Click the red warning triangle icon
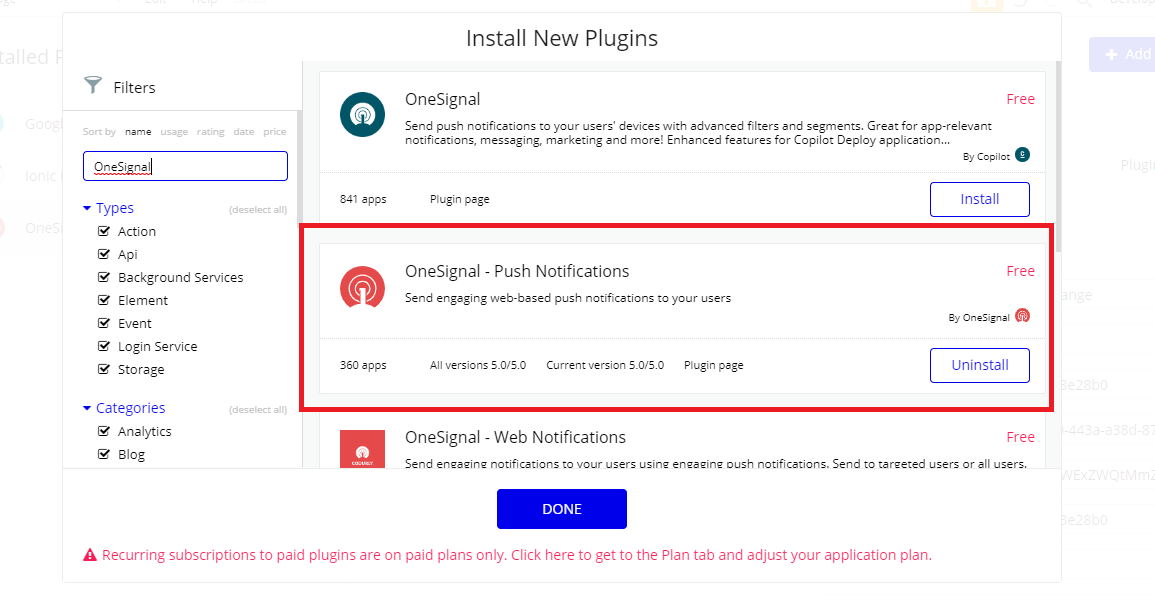1155x601 pixels. [90, 555]
